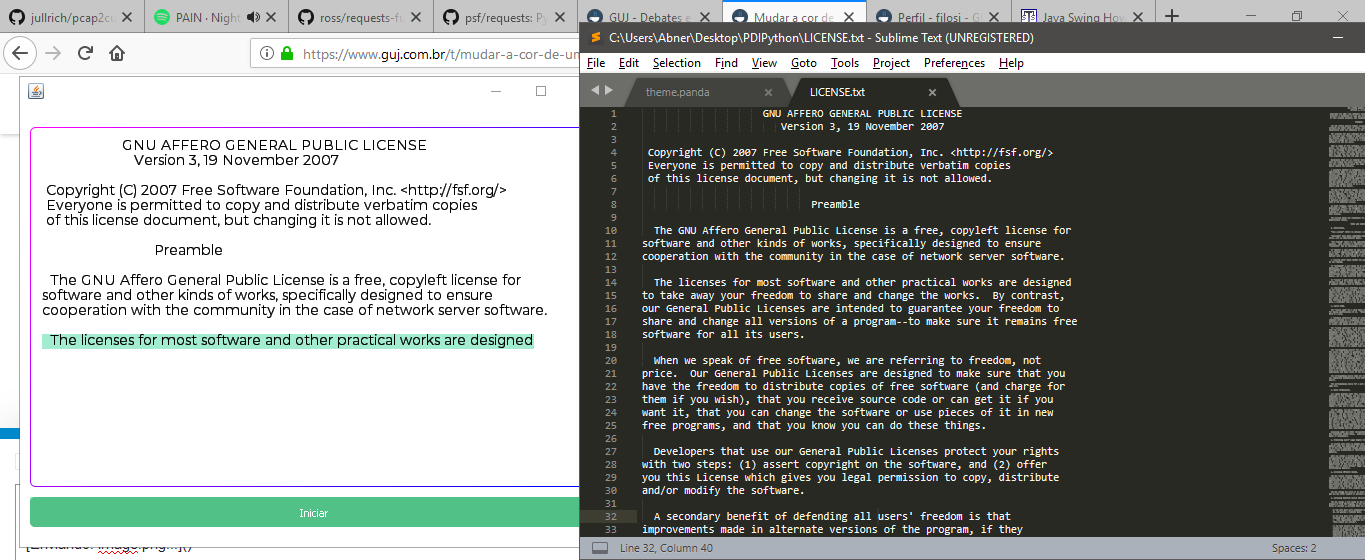Open the Preferences menu
Screen dimensions: 1365x560
[954, 63]
